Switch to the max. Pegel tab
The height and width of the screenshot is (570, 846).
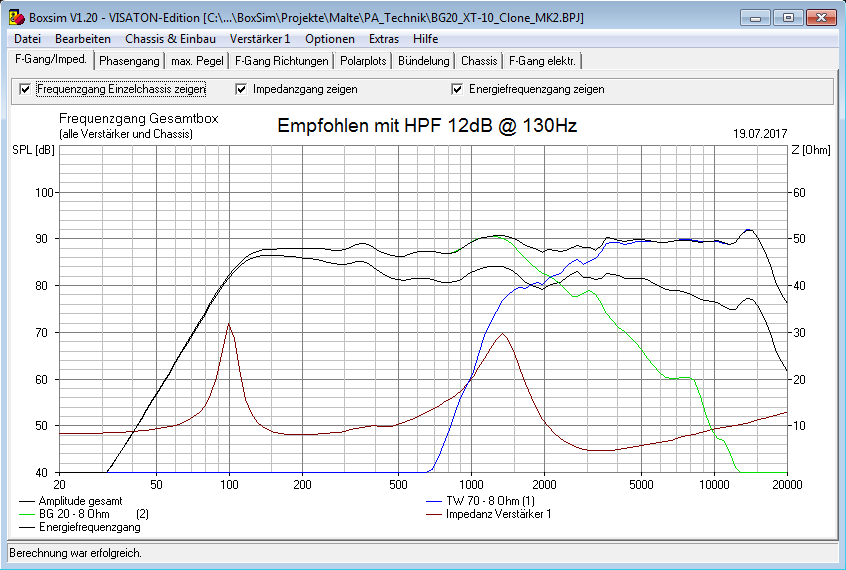pyautogui.click(x=196, y=61)
